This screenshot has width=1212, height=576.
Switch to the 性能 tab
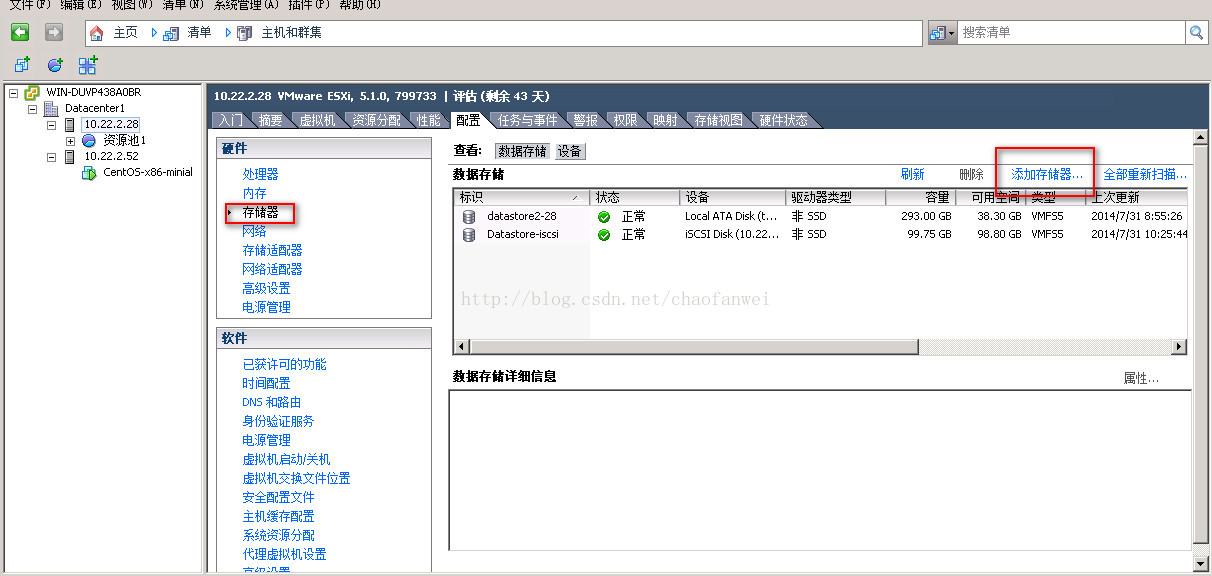click(428, 120)
